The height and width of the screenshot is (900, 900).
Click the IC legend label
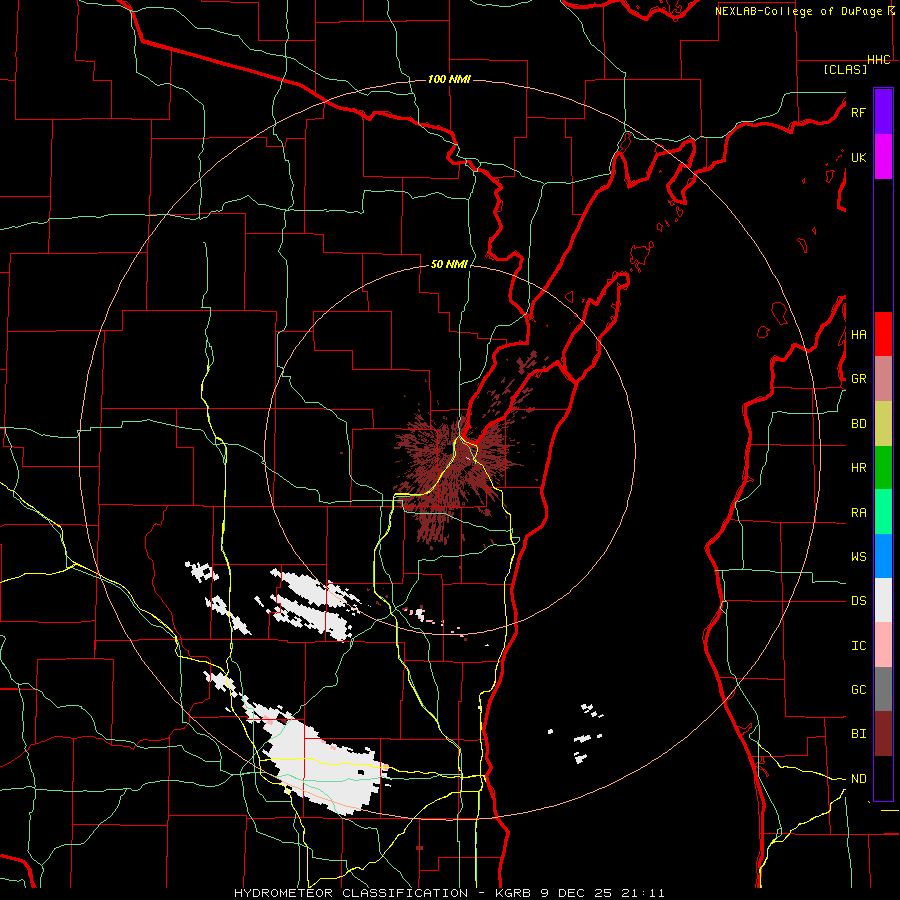pos(859,646)
